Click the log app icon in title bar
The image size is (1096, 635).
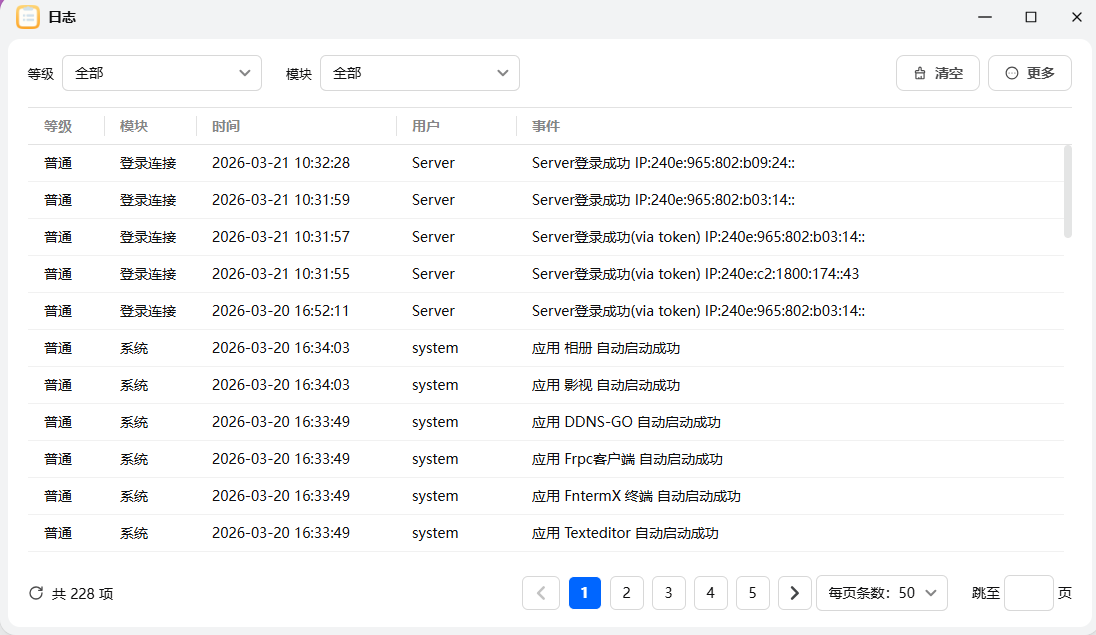28,17
